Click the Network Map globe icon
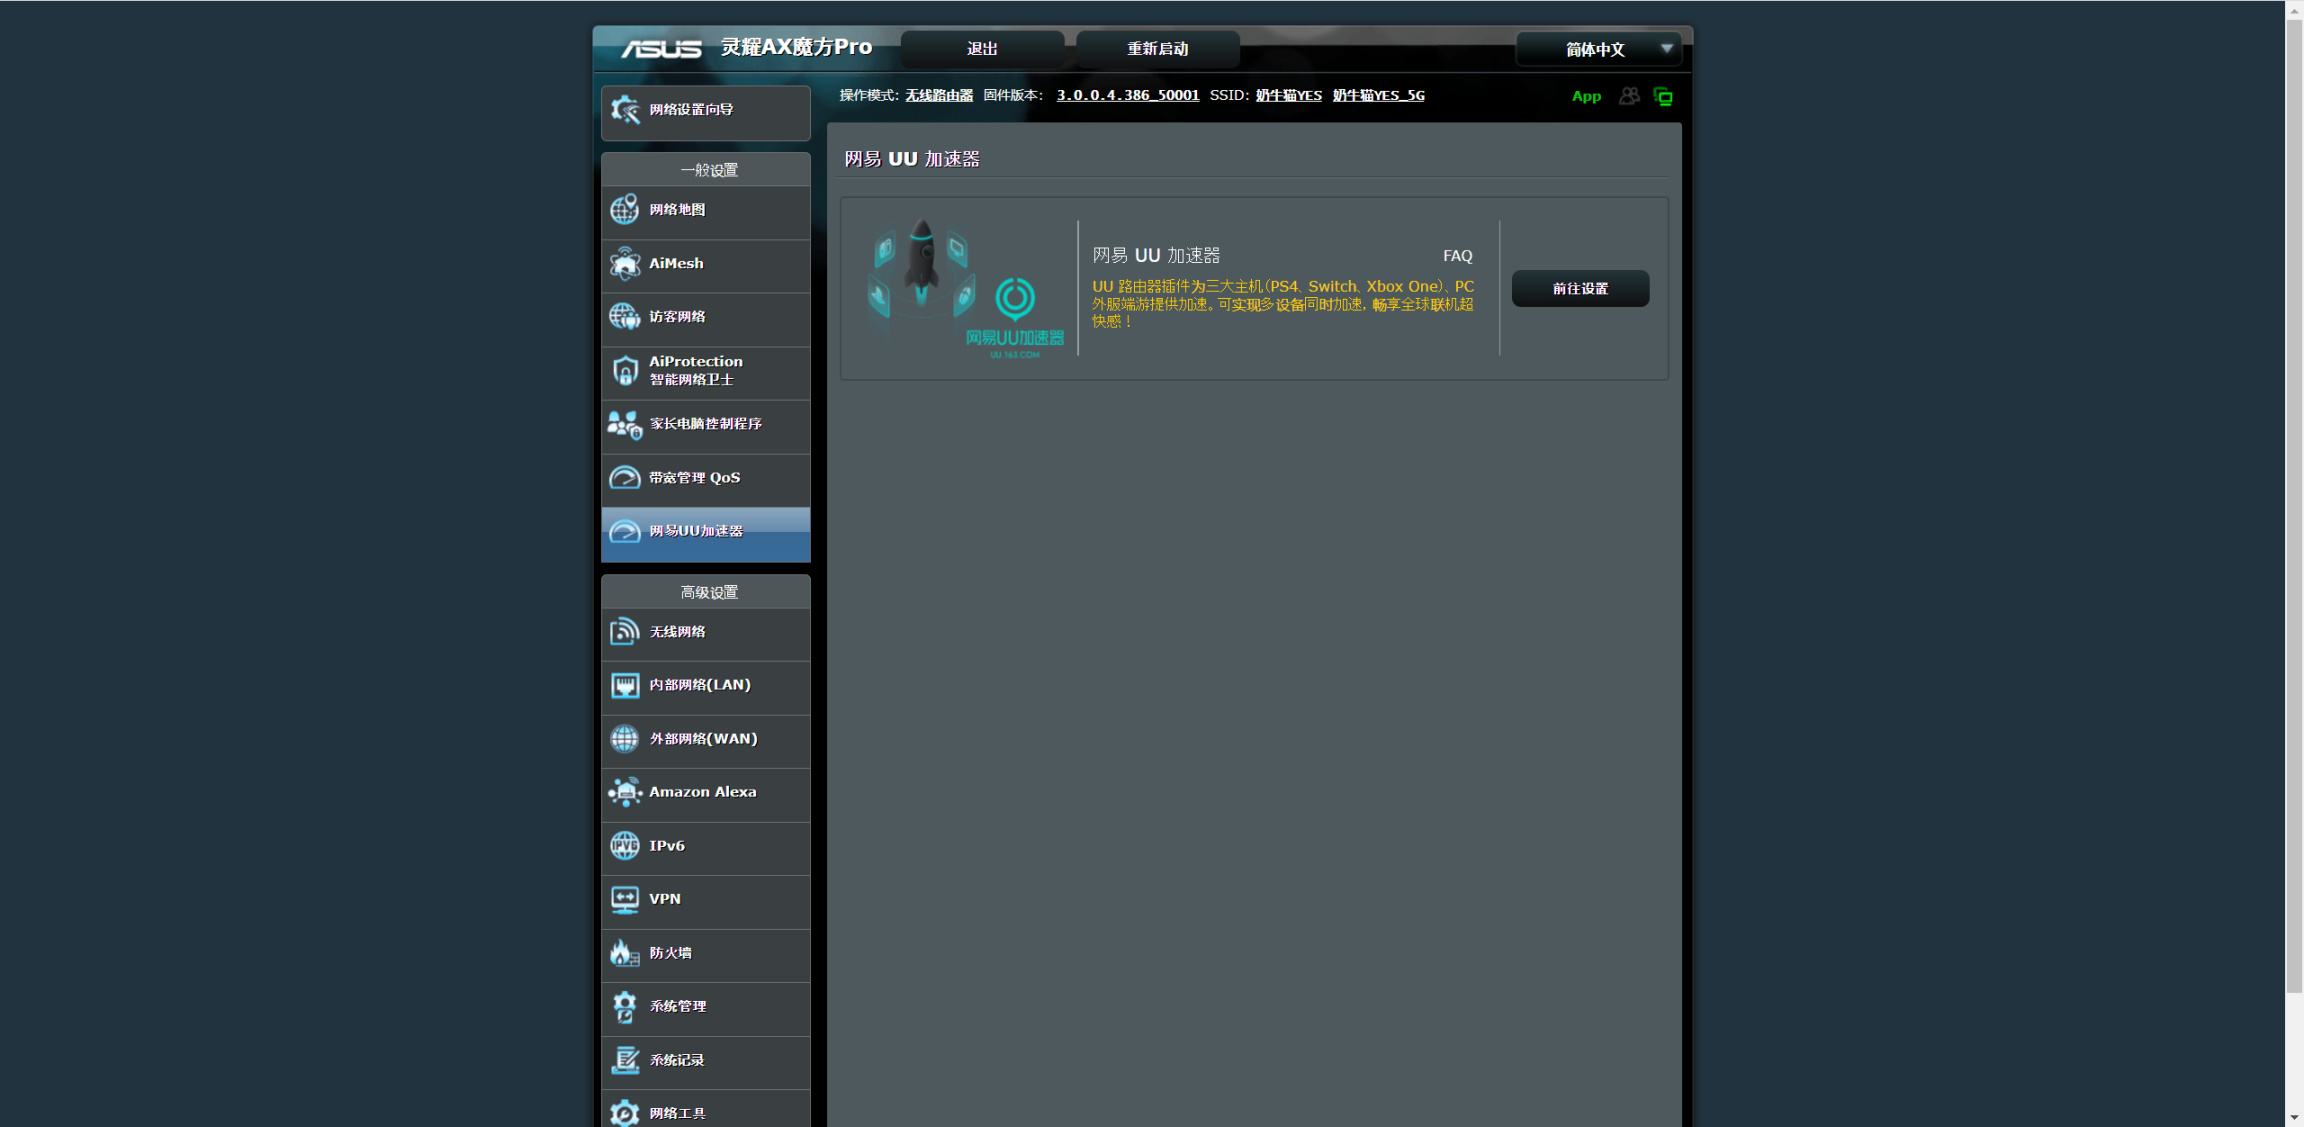The width and height of the screenshot is (2304, 1127). point(625,210)
